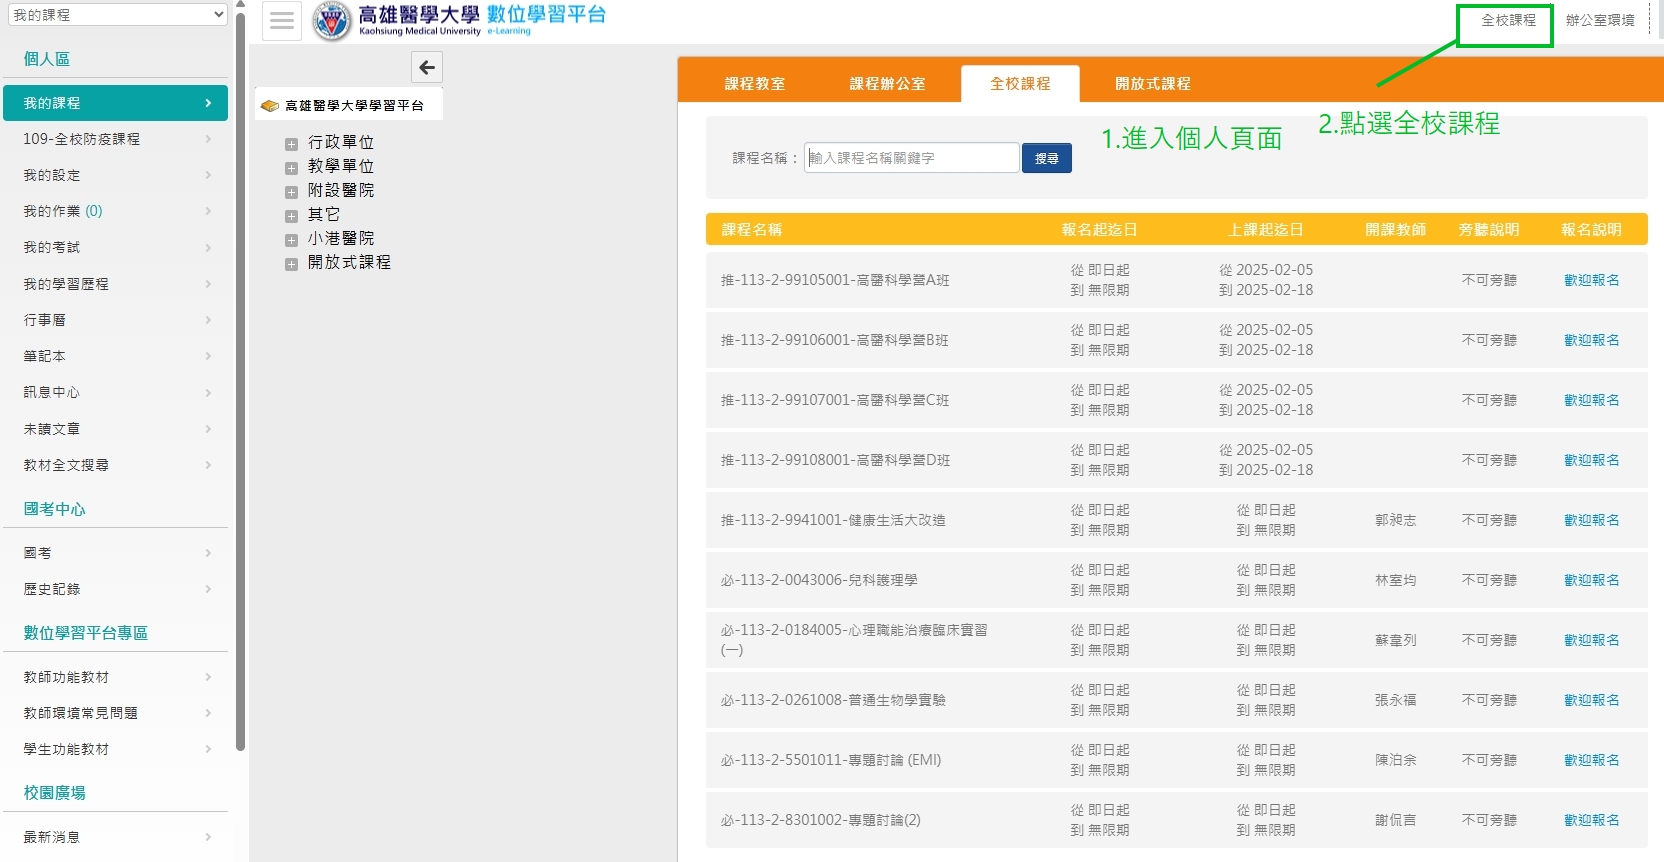Viewport: 1664px width, 862px height.
Task: Click the Kaohsiung Medical University logo
Action: (332, 21)
